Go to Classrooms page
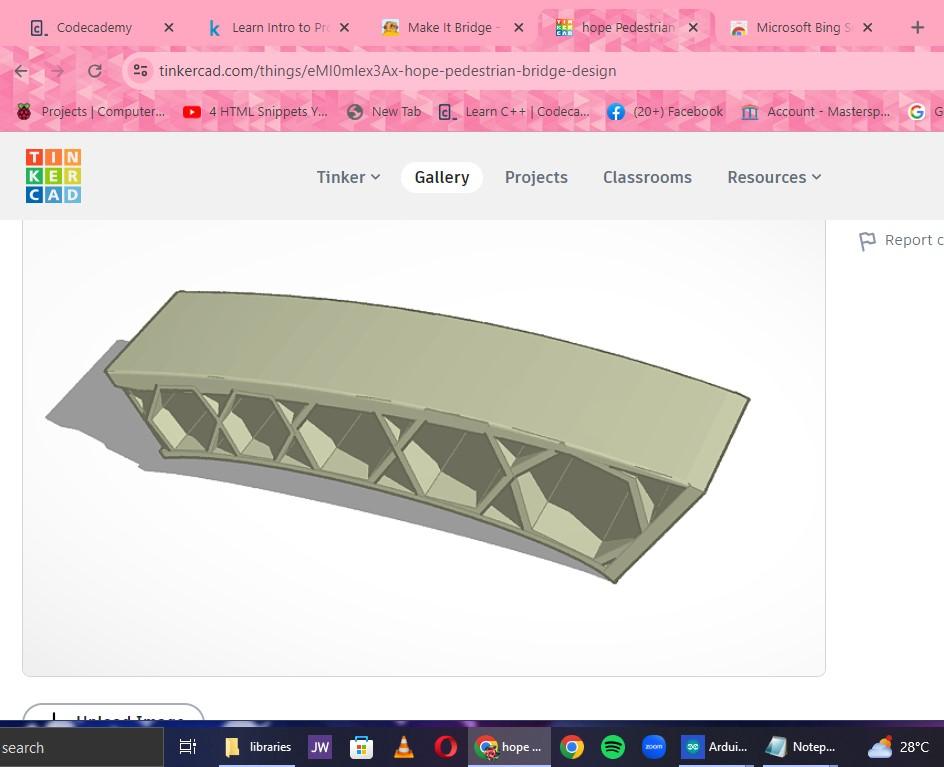 (x=647, y=177)
